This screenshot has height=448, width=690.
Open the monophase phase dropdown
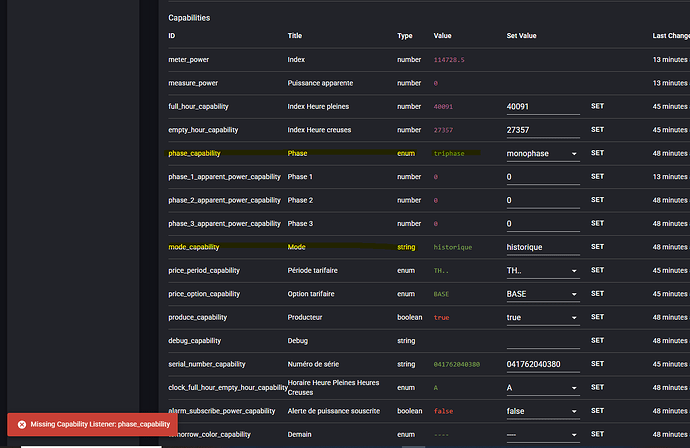point(543,154)
